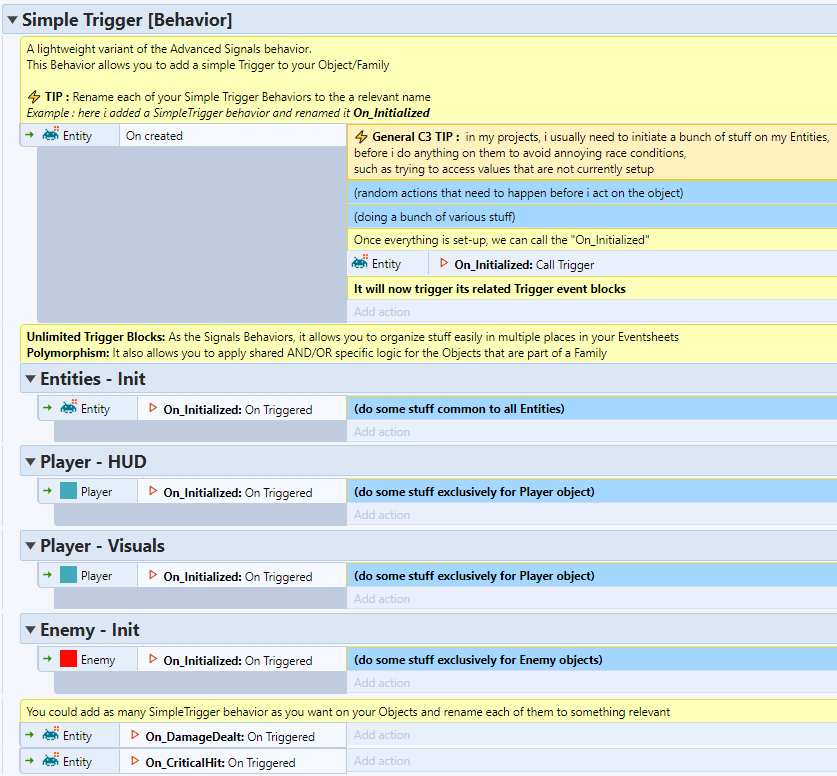This screenshot has width=837, height=776.
Task: Click the red trigger icon before On_Initialized: Call Trigger
Action: pyautogui.click(x=444, y=263)
